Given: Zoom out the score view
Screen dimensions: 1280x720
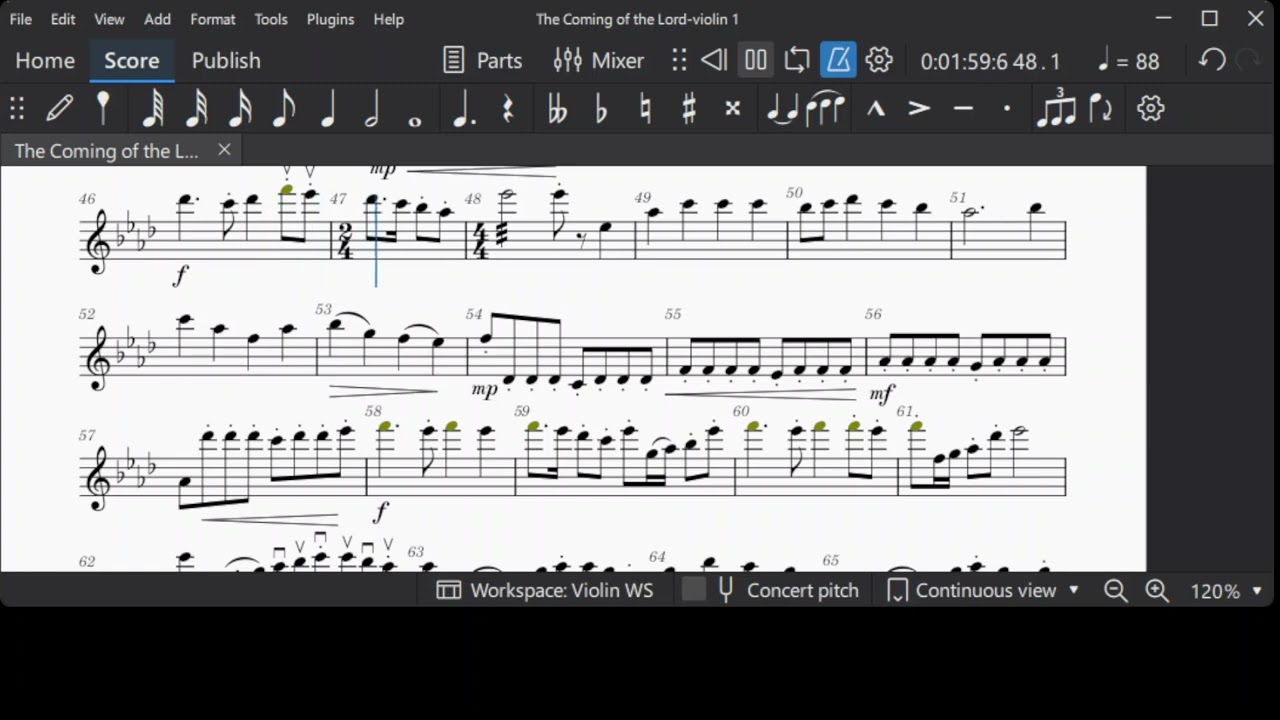Looking at the screenshot, I should point(1116,590).
